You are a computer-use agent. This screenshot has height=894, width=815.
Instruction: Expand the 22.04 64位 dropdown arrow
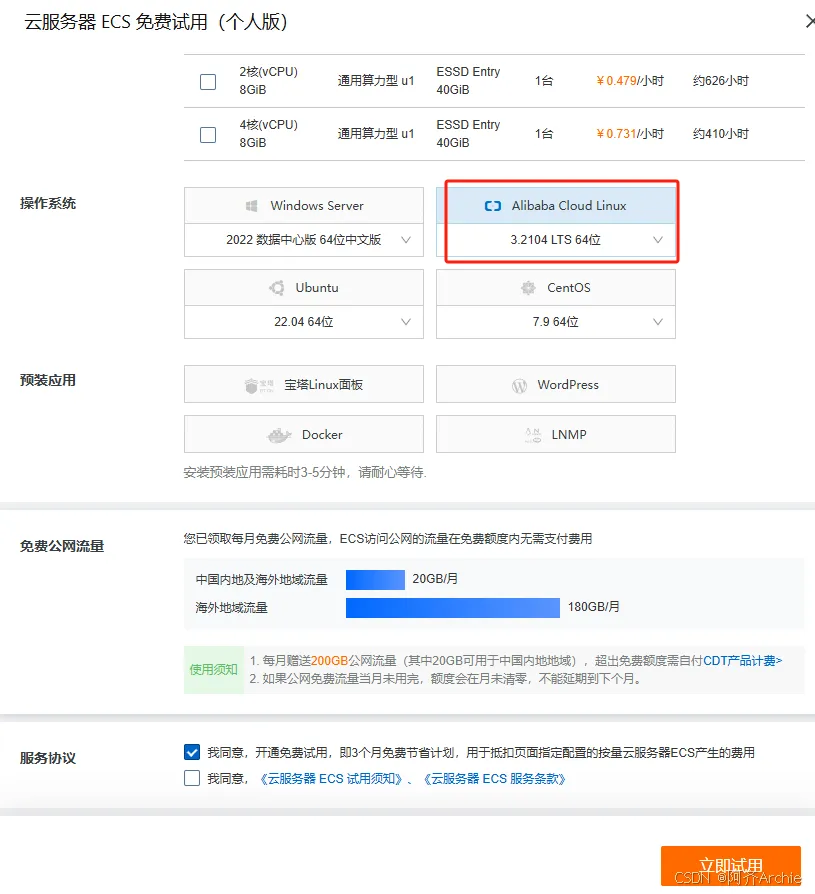pos(406,322)
